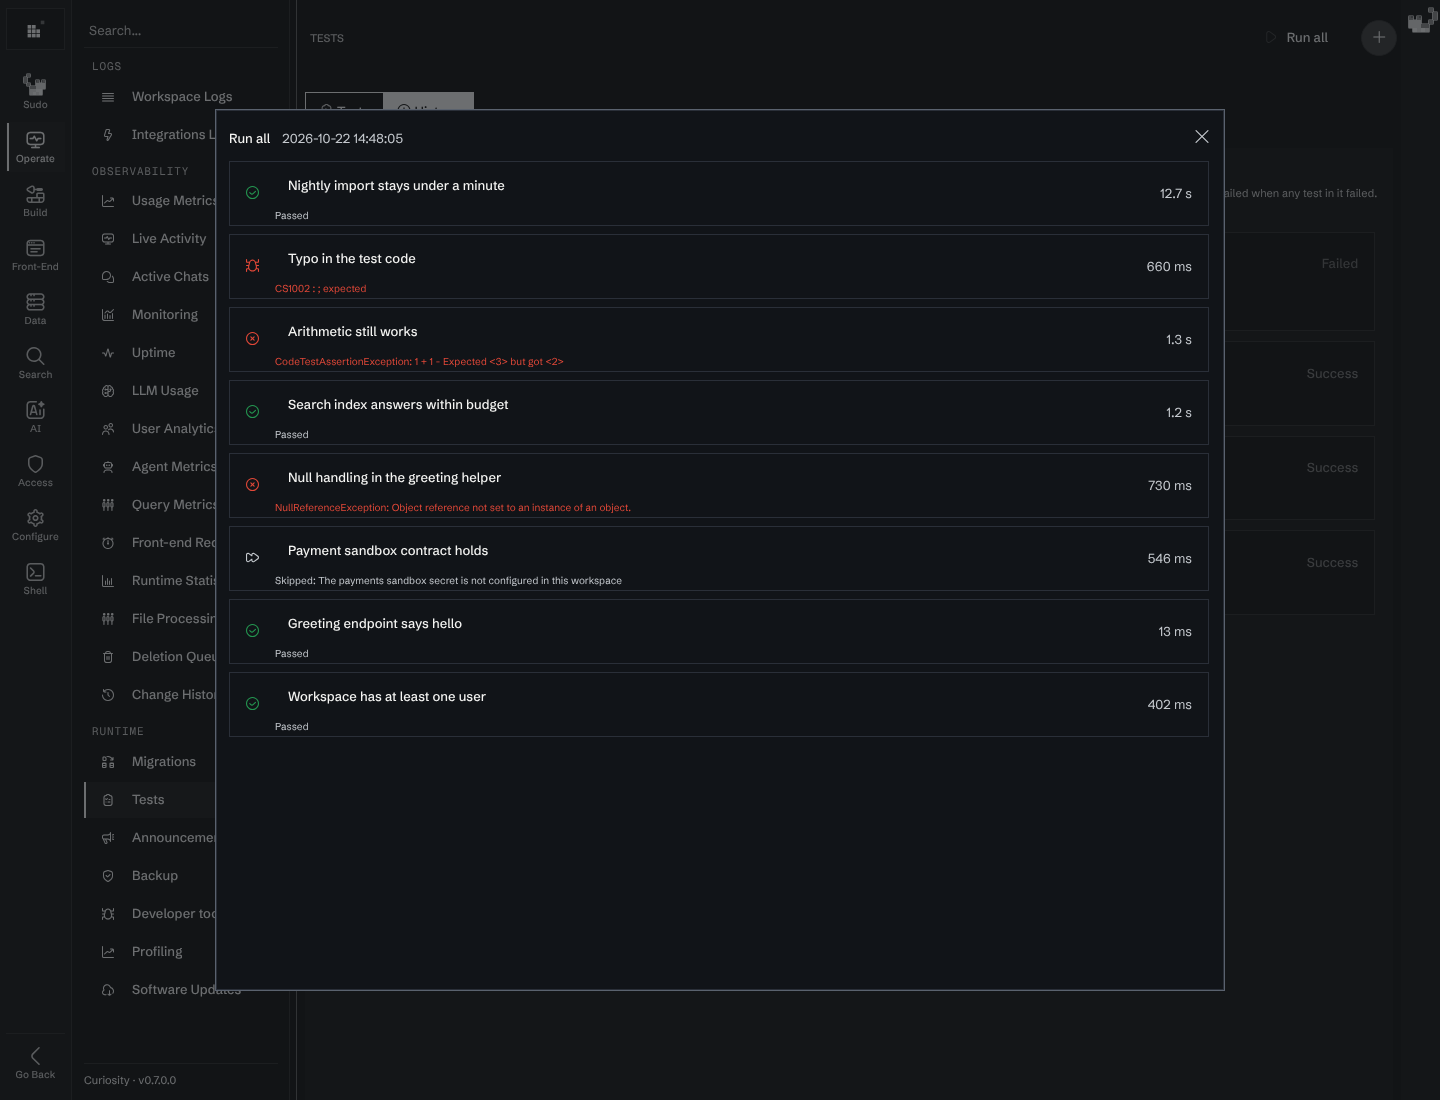Open the Arithmetic still works result
This screenshot has height=1100, width=1440.
(719, 340)
